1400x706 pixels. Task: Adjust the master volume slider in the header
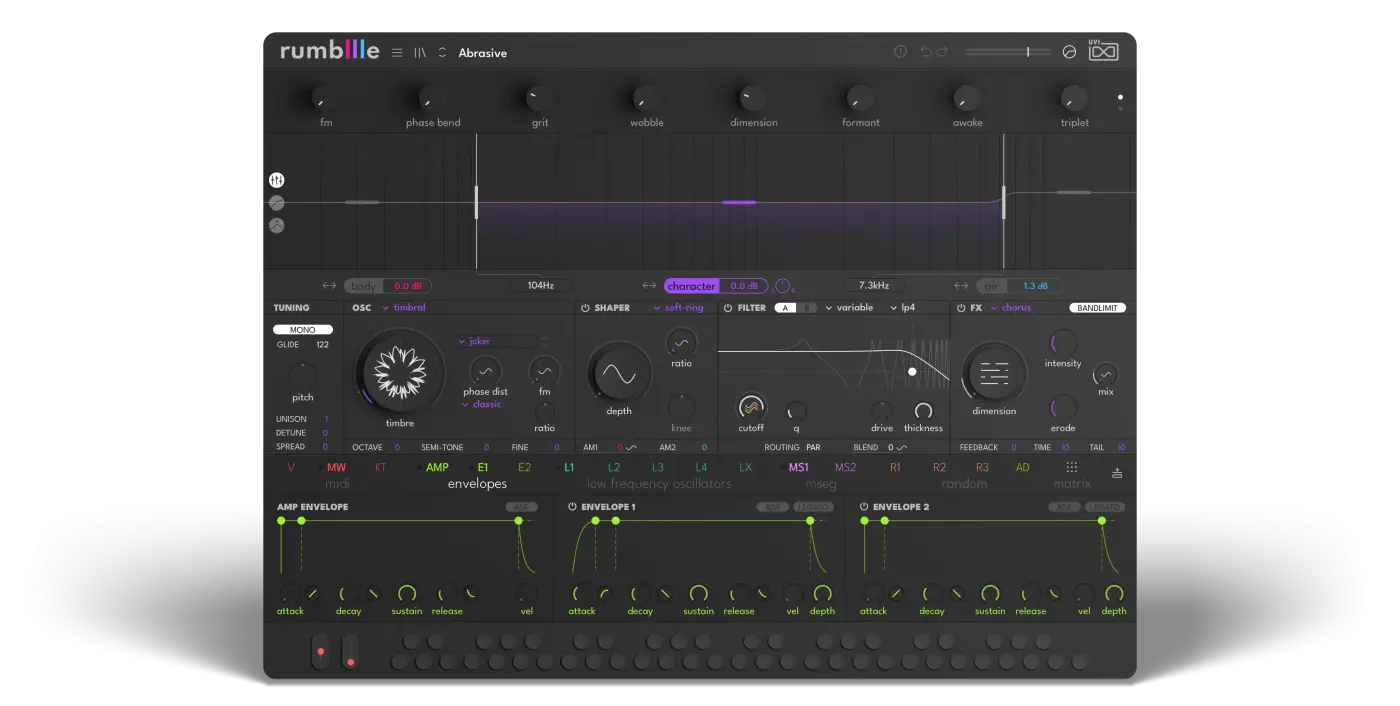tap(1008, 52)
